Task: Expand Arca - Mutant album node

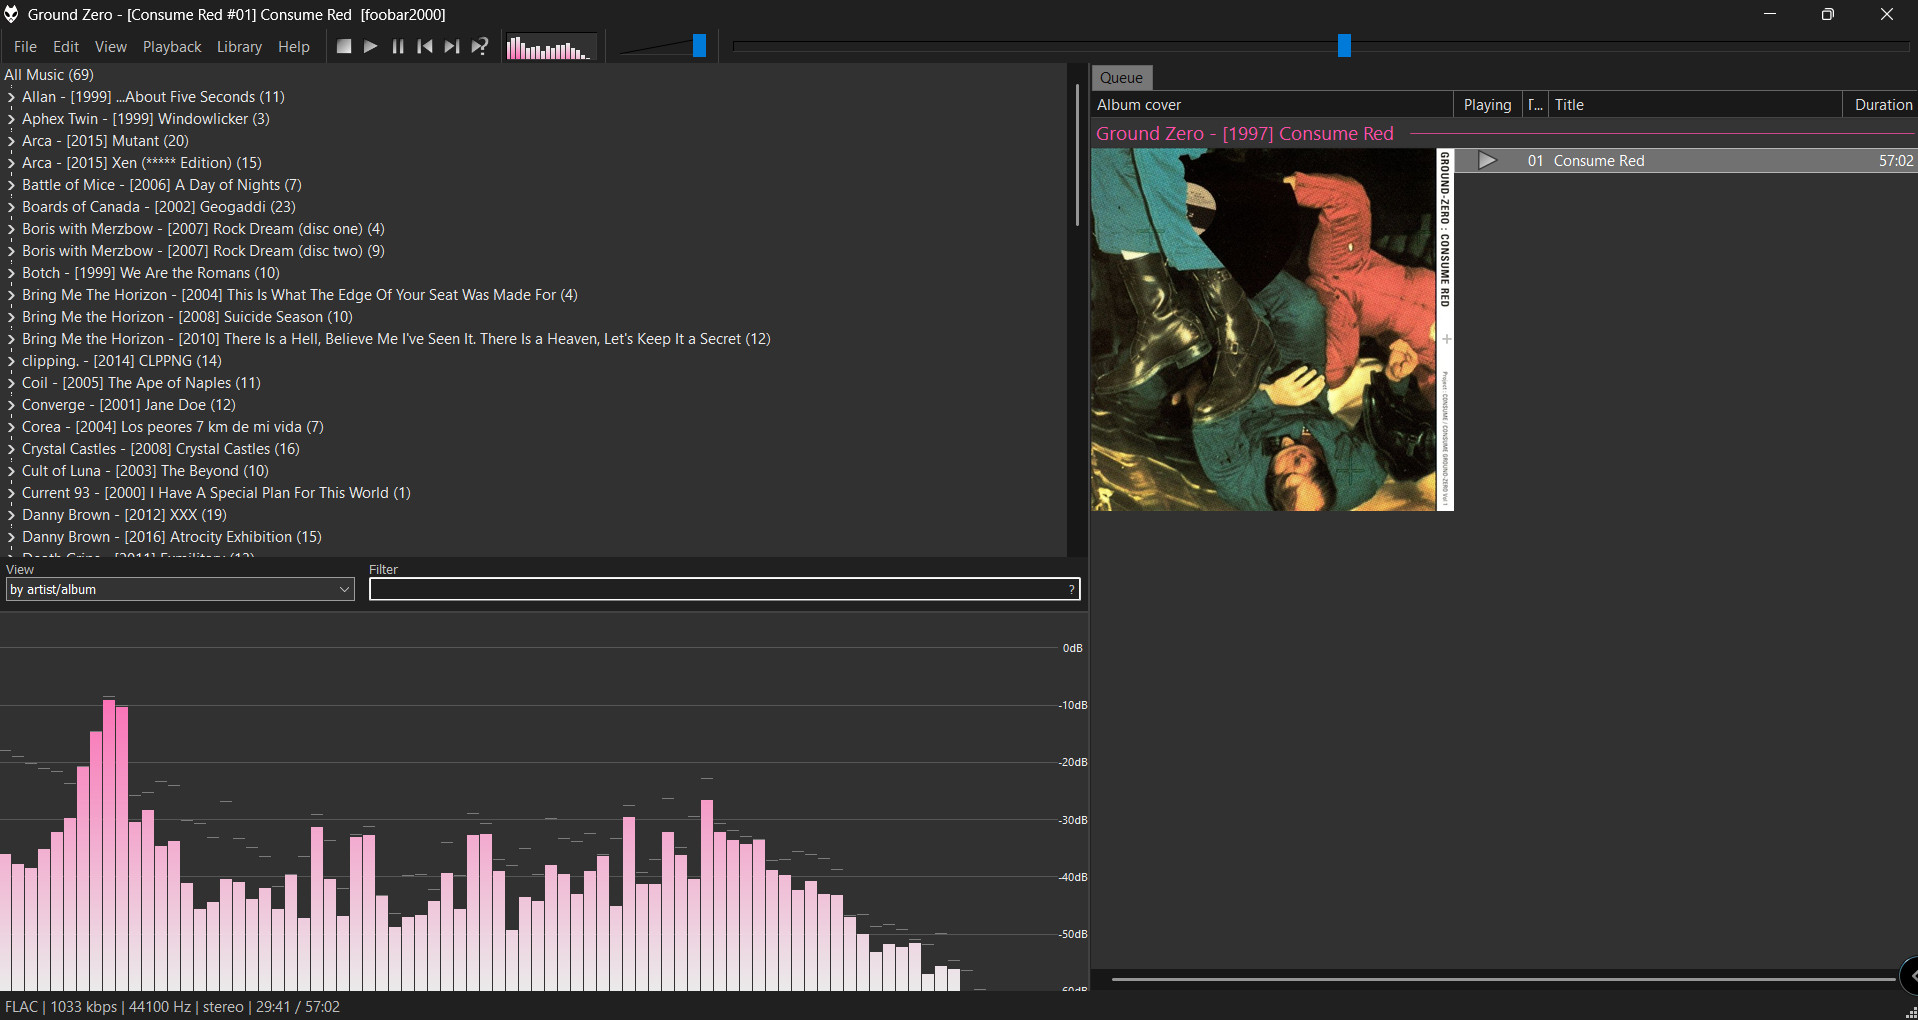Action: pyautogui.click(x=11, y=141)
